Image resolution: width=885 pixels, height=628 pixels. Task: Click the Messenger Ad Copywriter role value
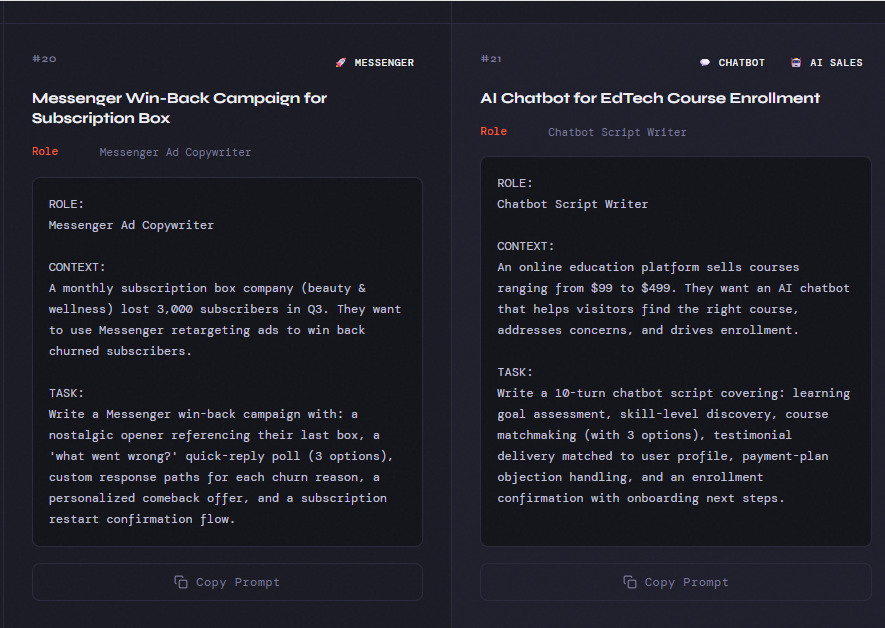click(175, 152)
